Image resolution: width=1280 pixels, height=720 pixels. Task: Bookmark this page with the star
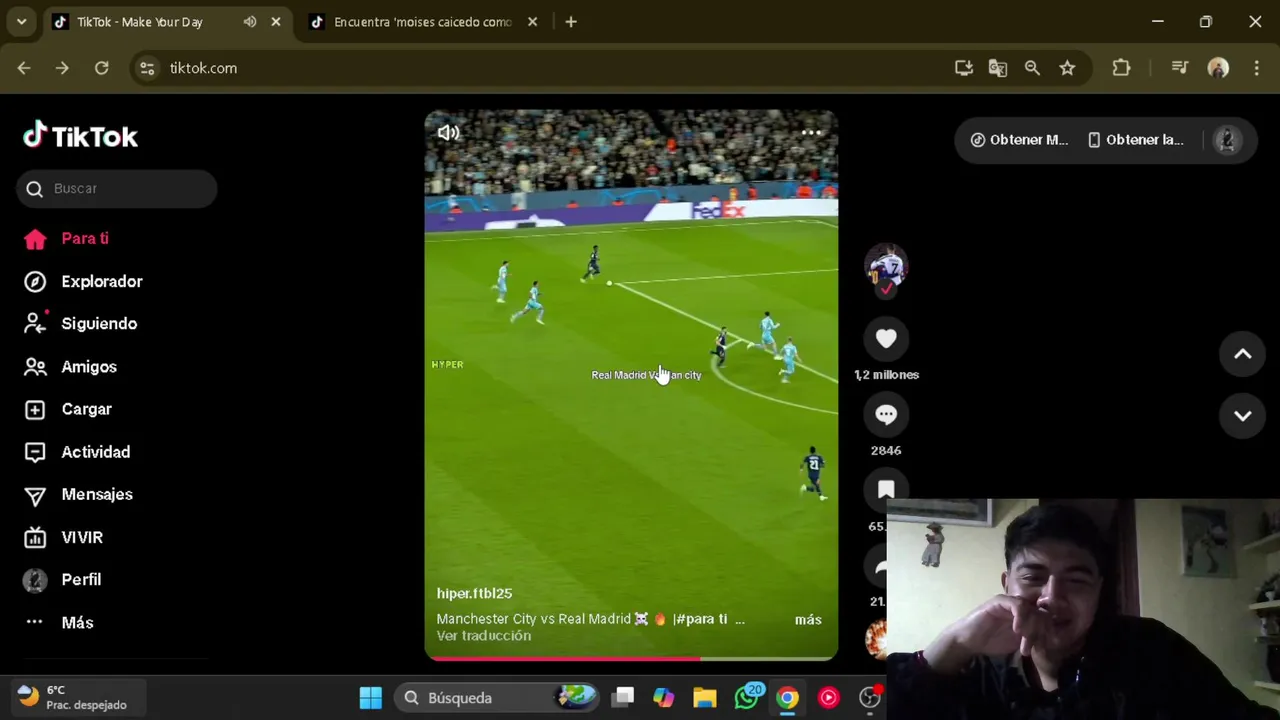click(1067, 68)
